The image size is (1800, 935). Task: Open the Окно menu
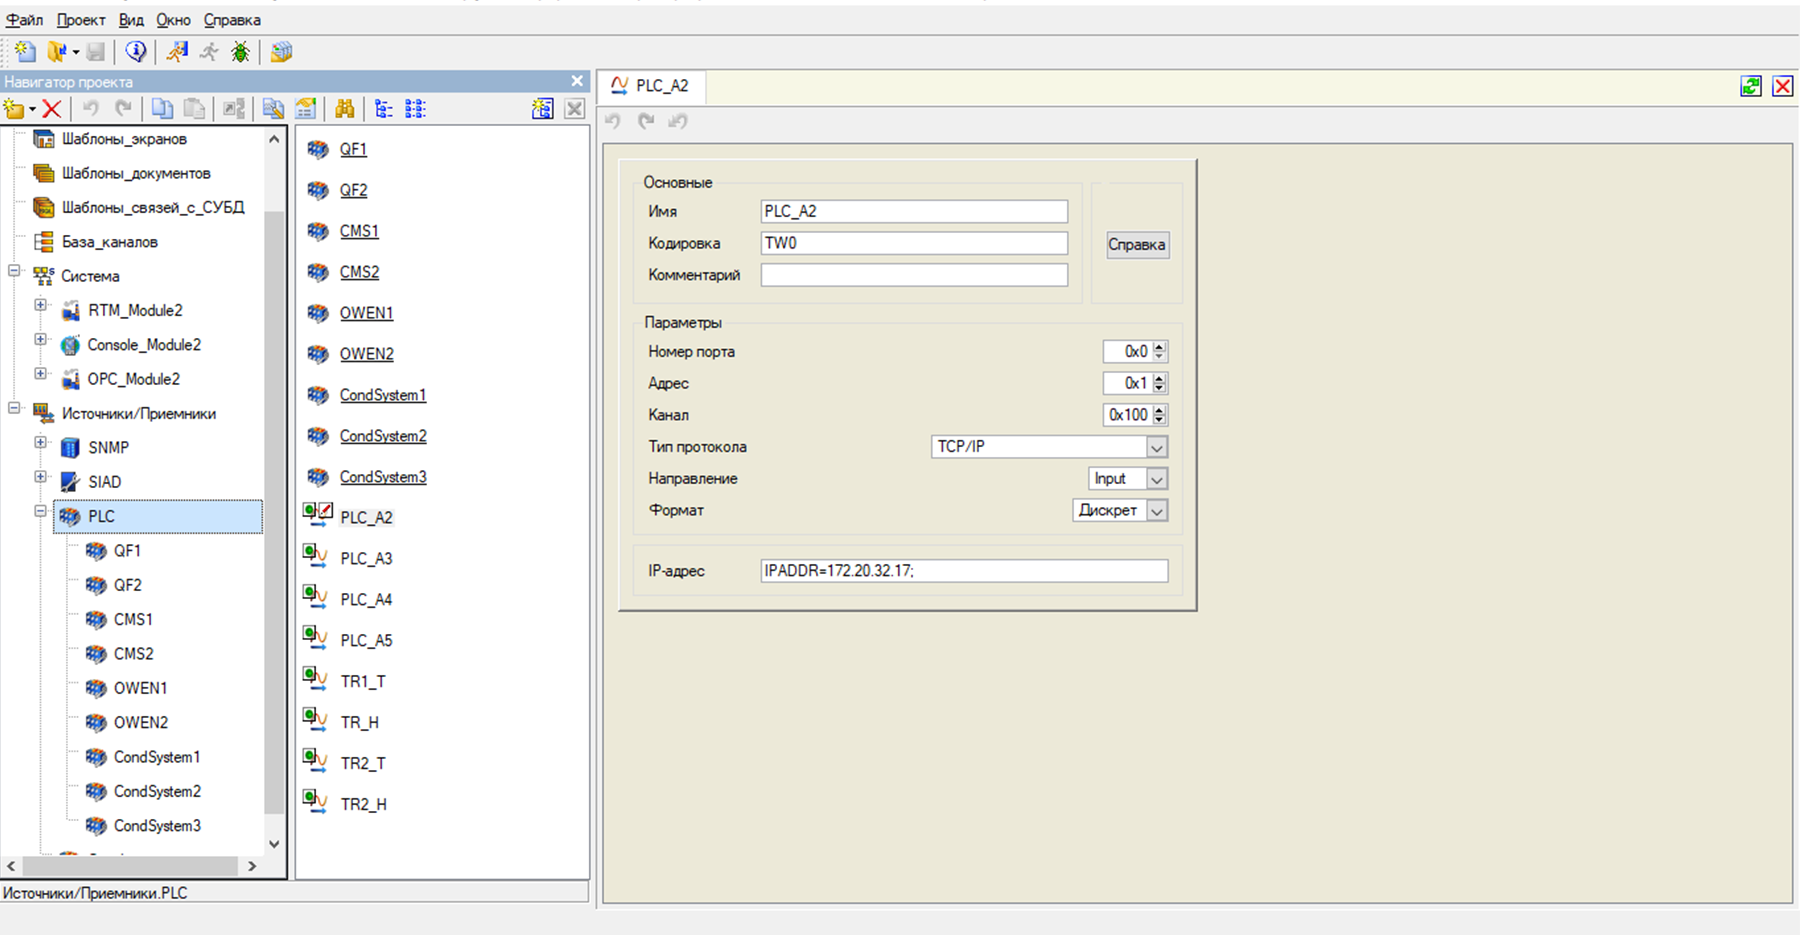coord(173,20)
